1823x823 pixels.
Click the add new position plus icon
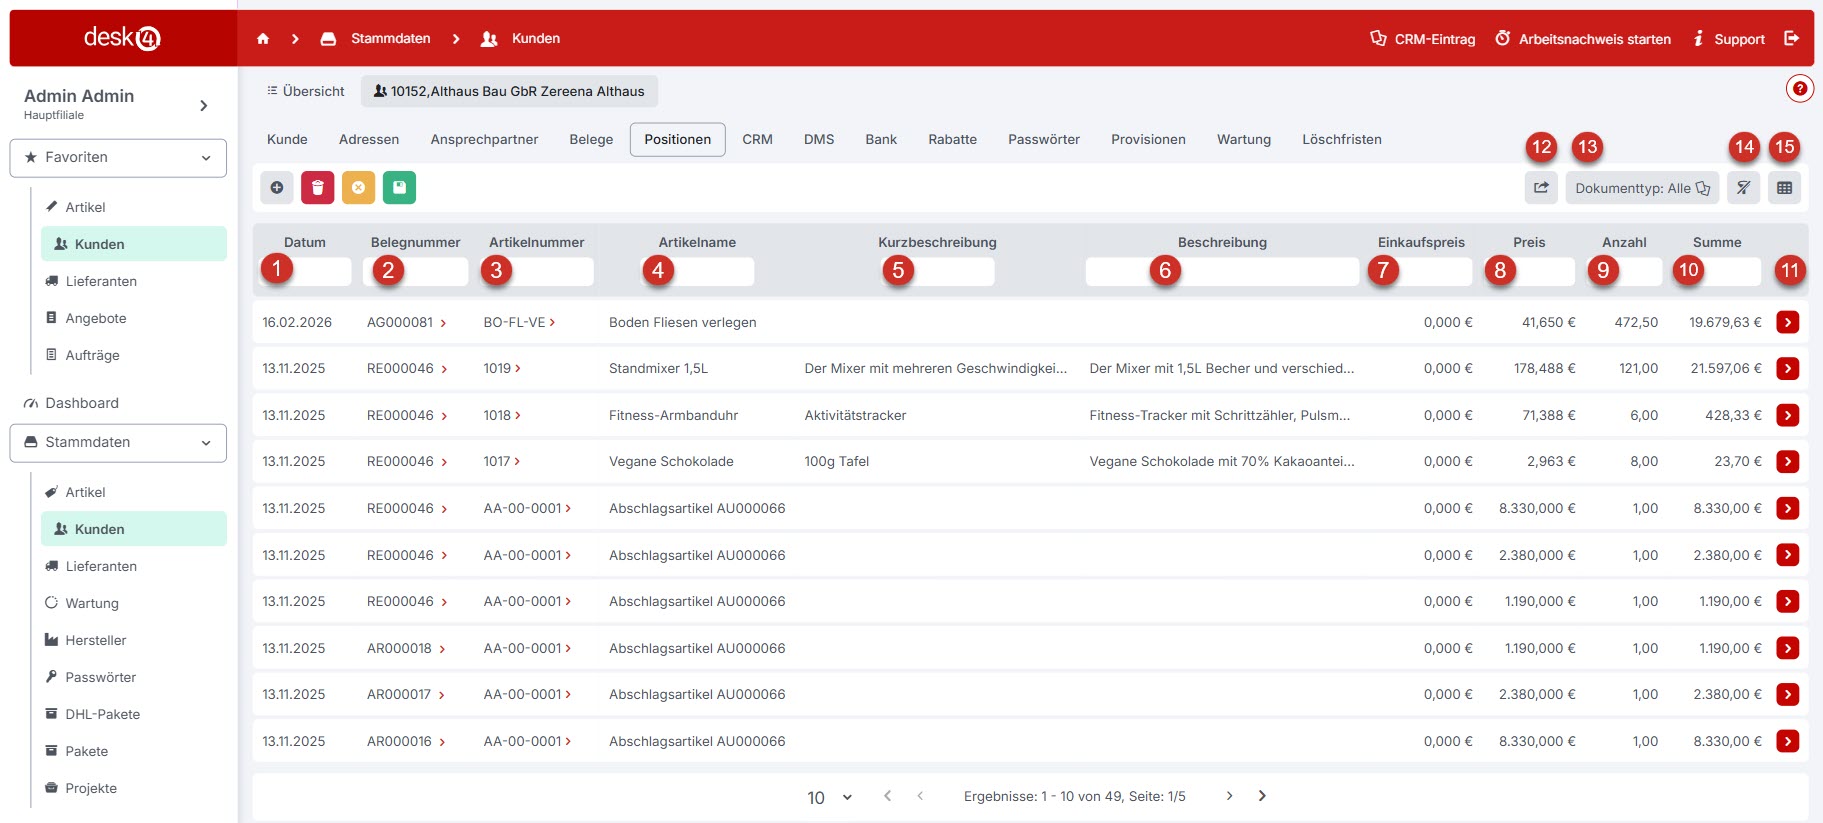[x=277, y=188]
